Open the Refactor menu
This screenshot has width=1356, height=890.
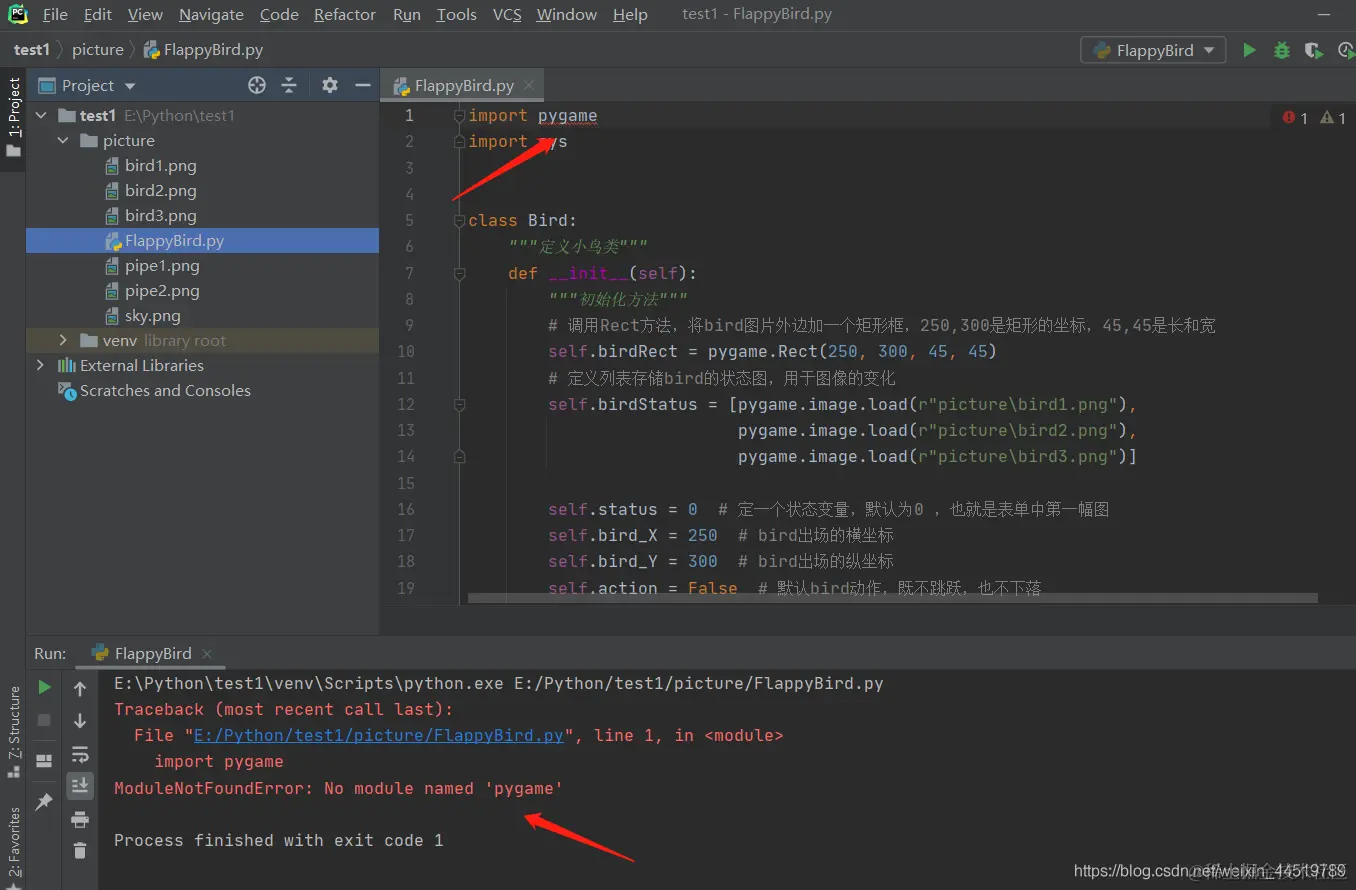click(x=345, y=14)
